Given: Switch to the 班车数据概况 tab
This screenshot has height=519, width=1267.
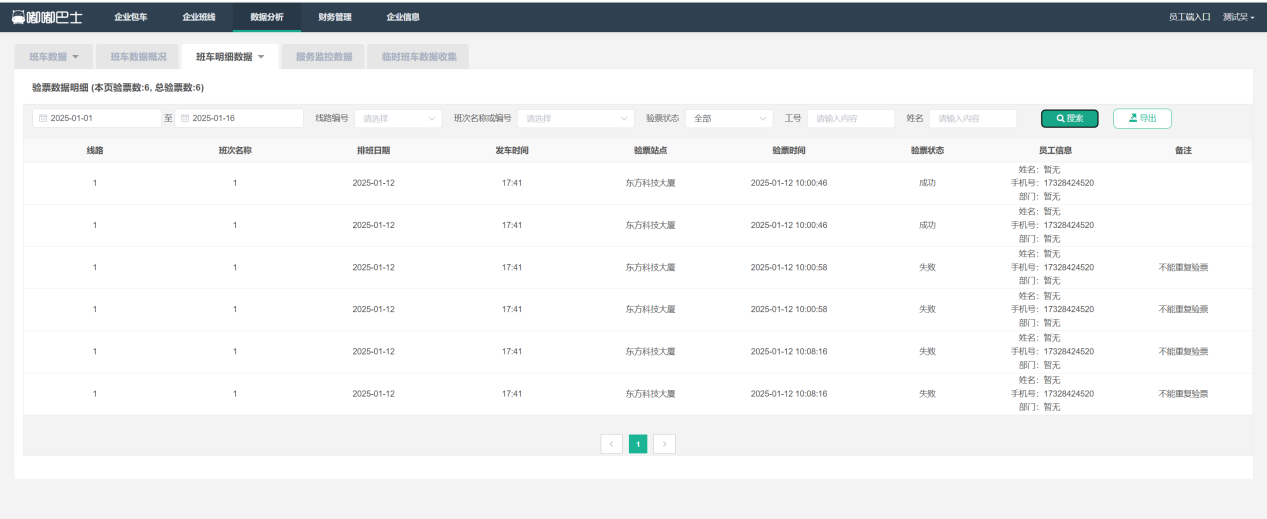Looking at the screenshot, I should [x=138, y=57].
